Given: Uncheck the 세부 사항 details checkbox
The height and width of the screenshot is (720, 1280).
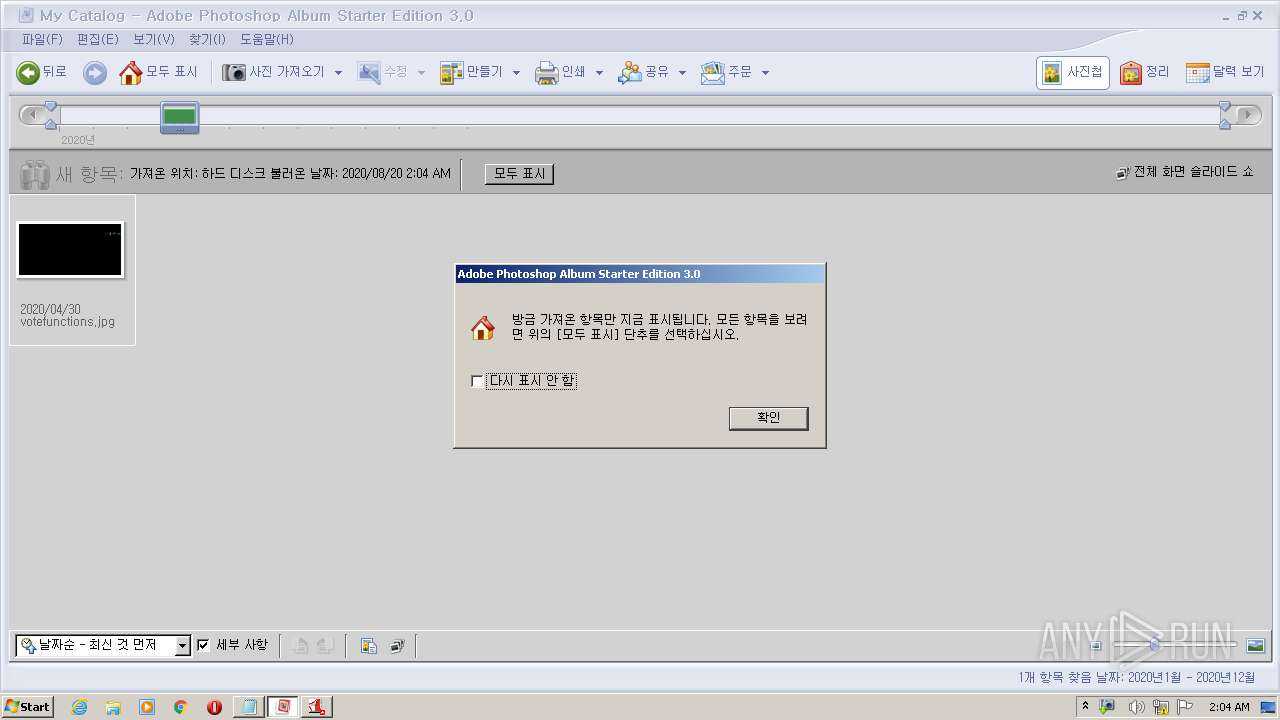Looking at the screenshot, I should coord(203,645).
